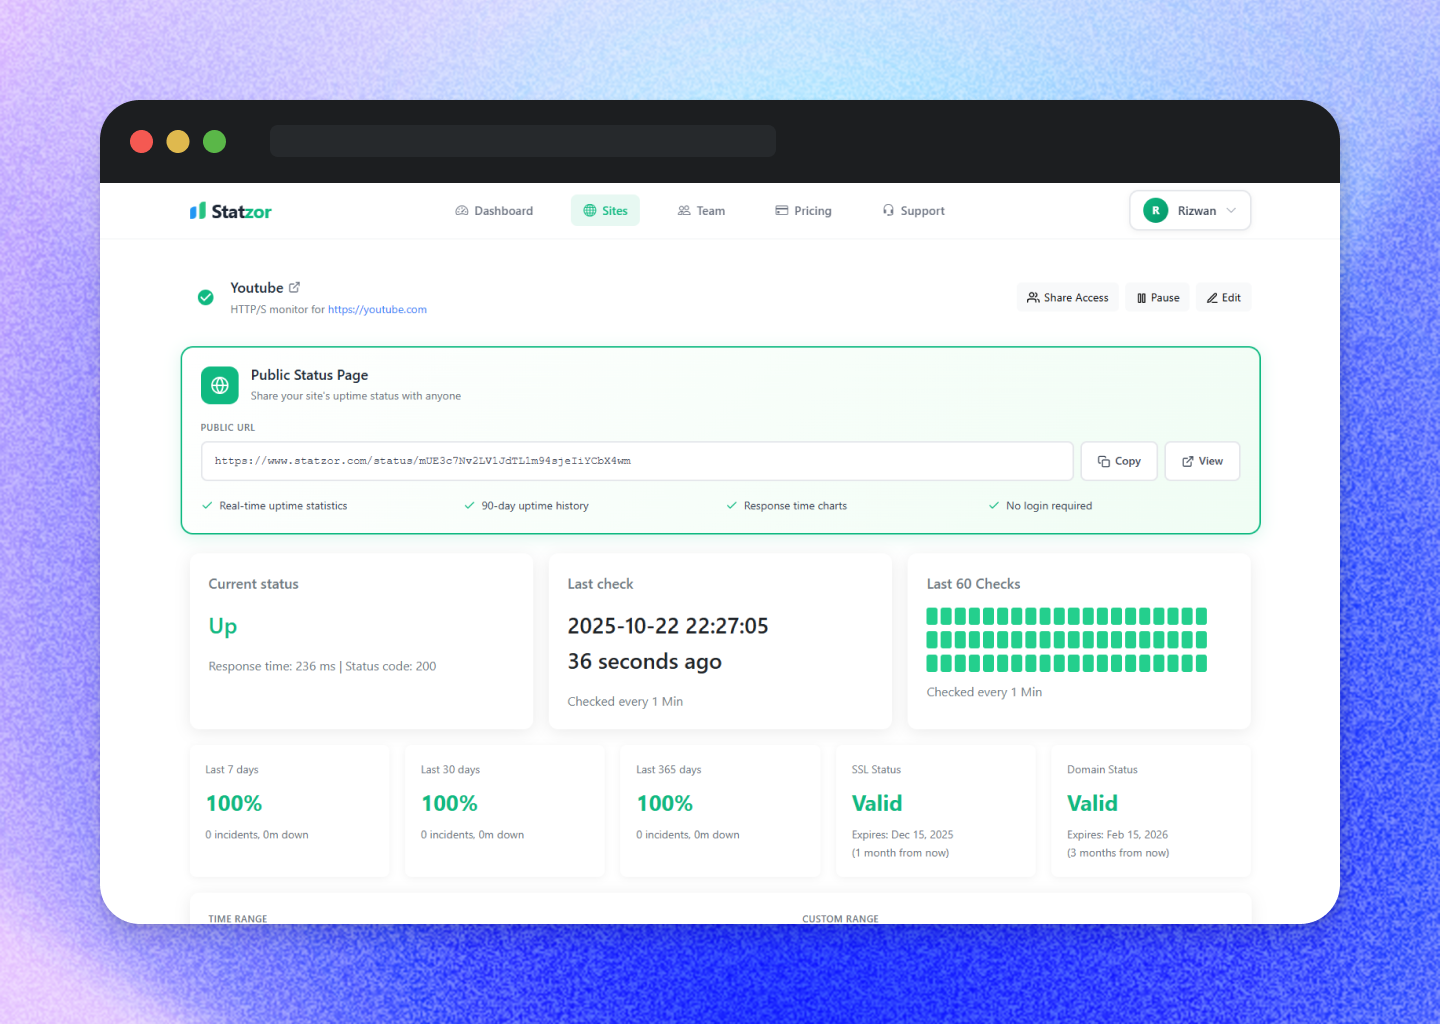
Task: Click the green status checkmark beside Youtube
Action: pos(205,297)
